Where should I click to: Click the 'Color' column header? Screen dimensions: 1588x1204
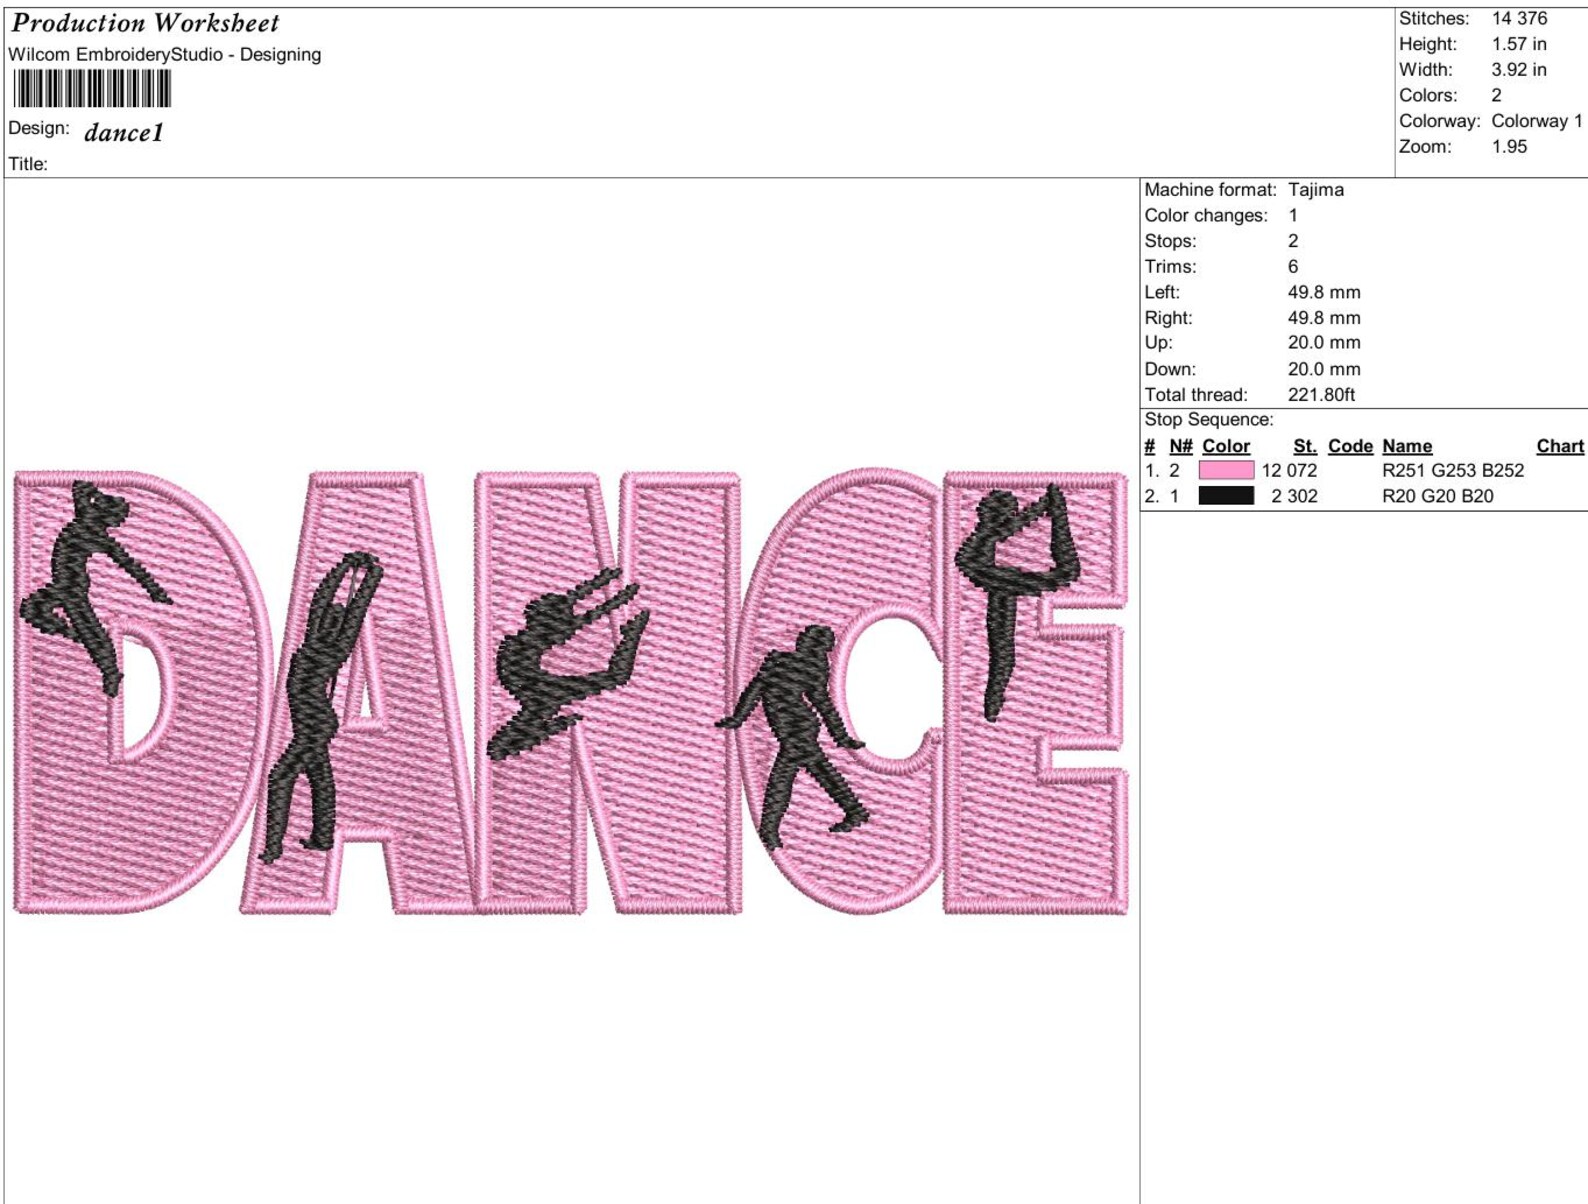pos(1226,446)
